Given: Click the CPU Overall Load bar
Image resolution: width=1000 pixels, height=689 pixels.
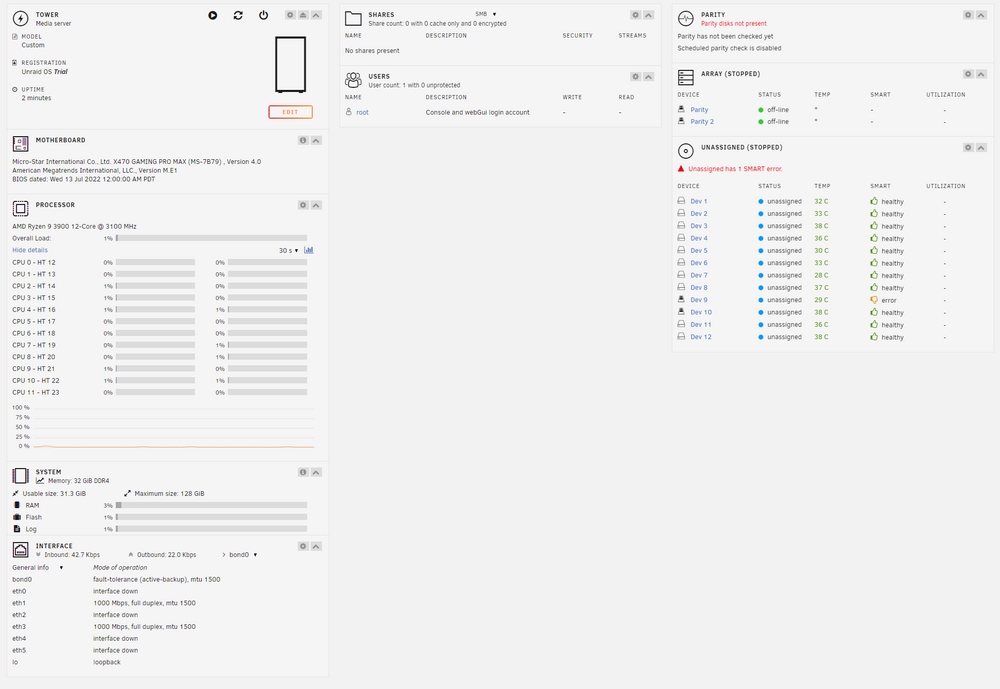Looking at the screenshot, I should coord(211,238).
